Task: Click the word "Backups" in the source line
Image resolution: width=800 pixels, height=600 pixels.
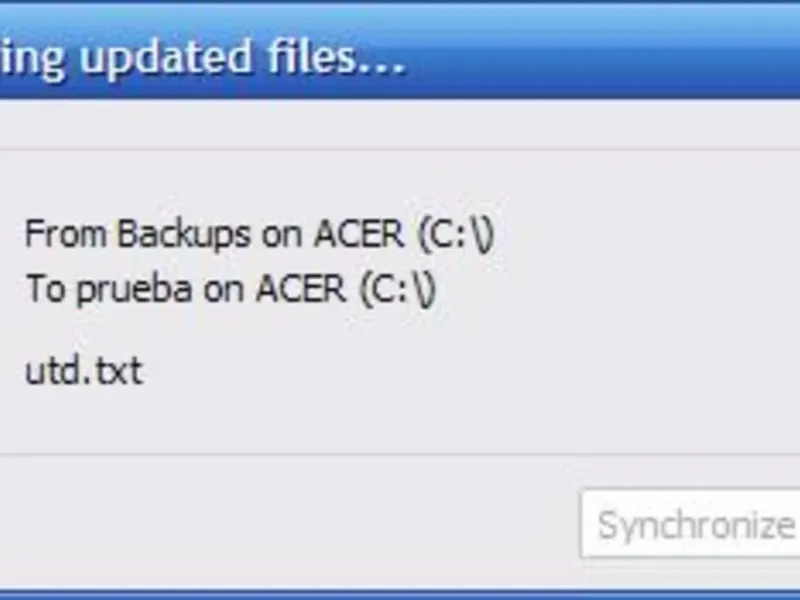Action: [184, 235]
